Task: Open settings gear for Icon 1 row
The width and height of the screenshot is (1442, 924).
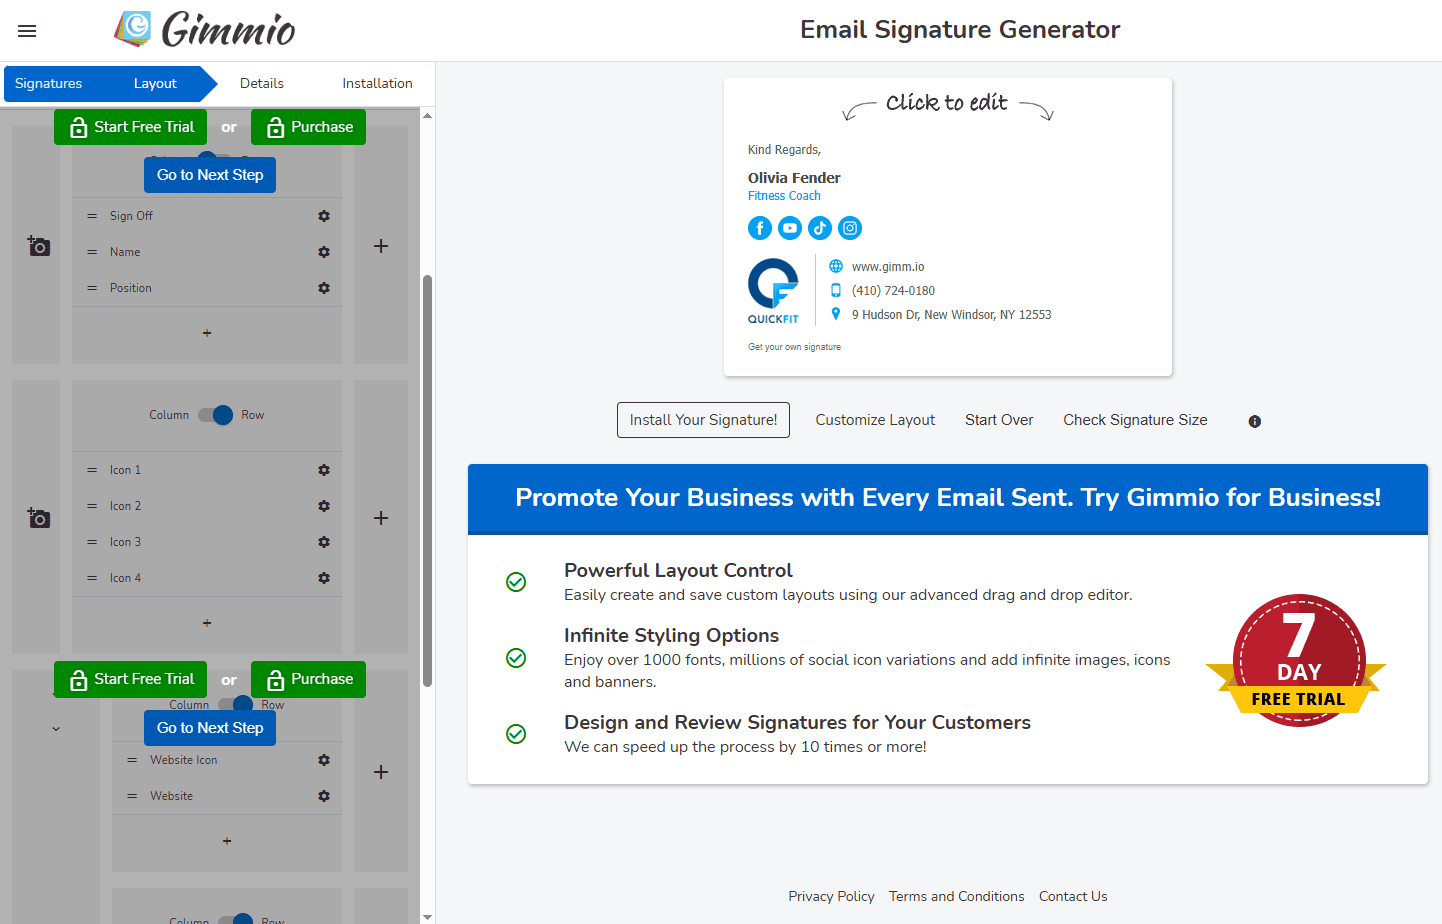Action: click(x=324, y=470)
